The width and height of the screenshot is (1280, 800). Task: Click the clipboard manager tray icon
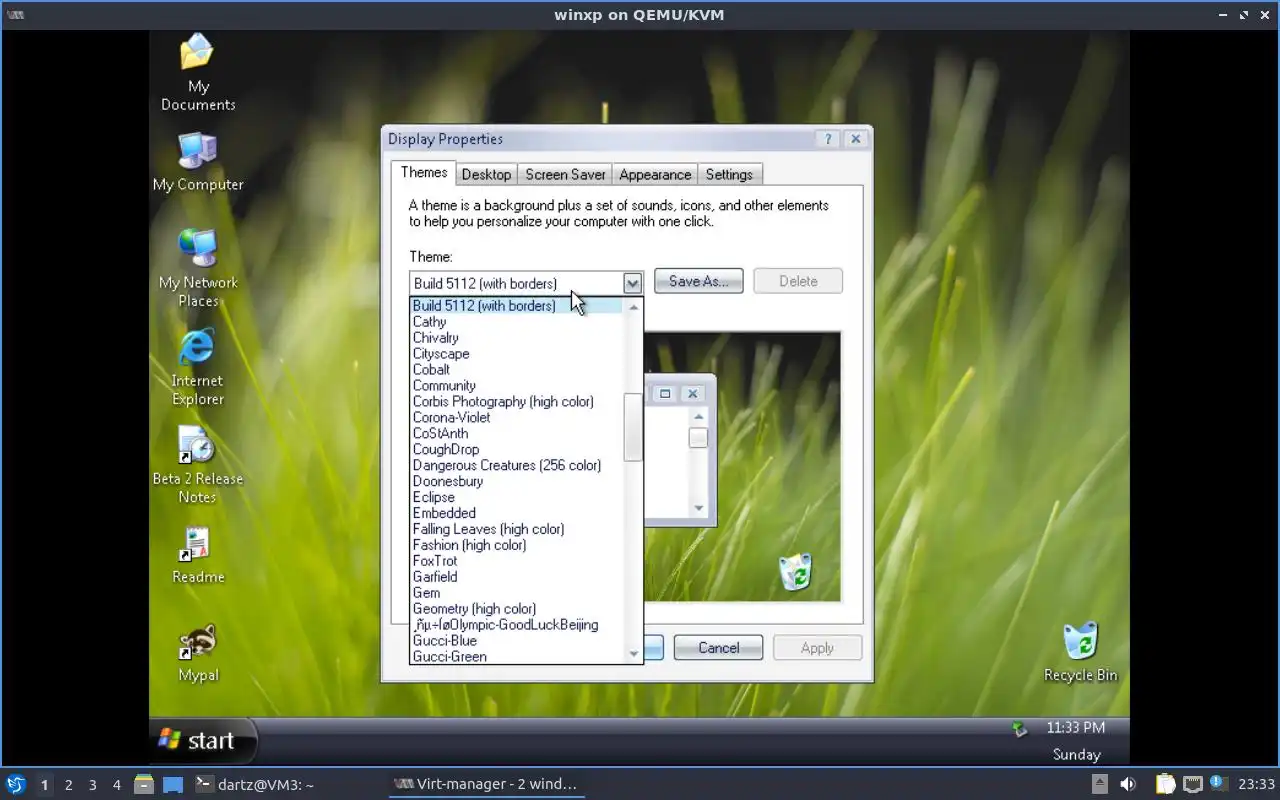1165,784
